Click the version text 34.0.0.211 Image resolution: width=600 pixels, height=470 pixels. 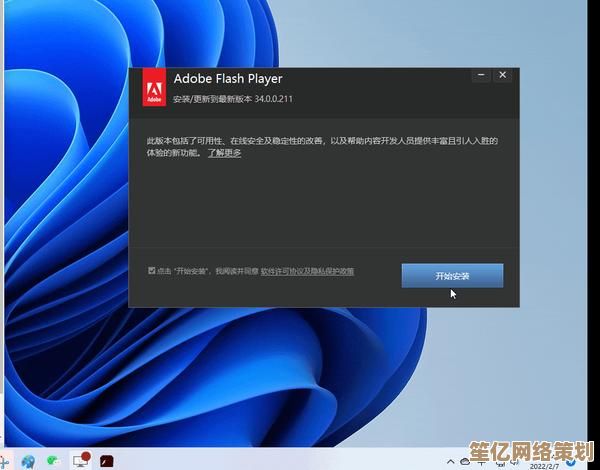[x=274, y=99]
